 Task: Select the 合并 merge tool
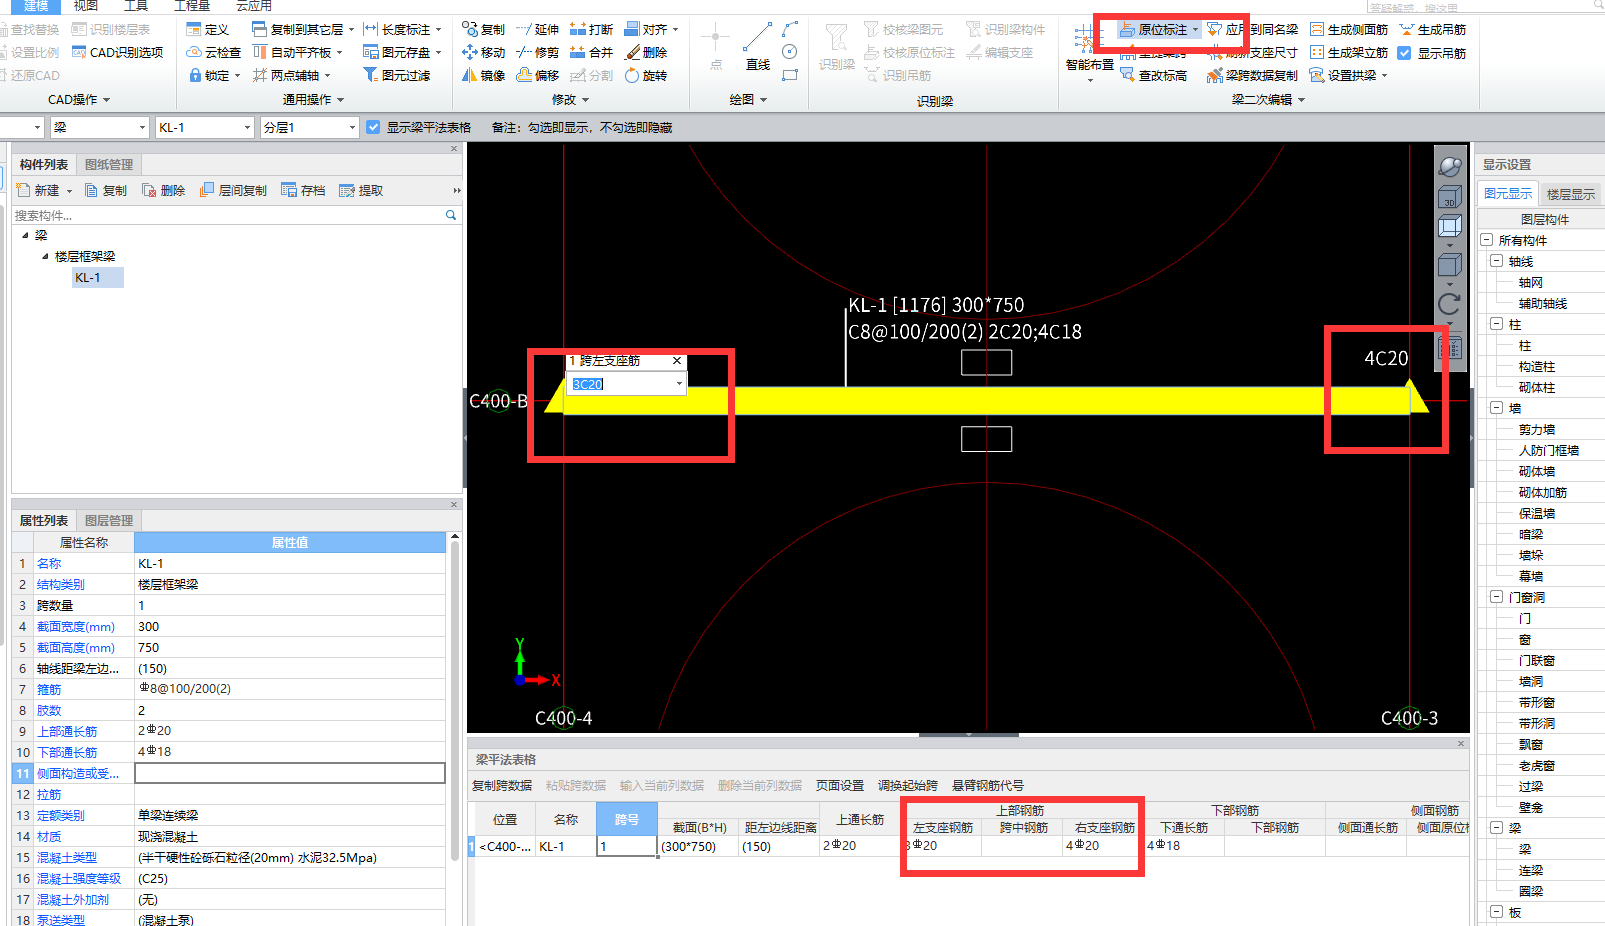591,52
